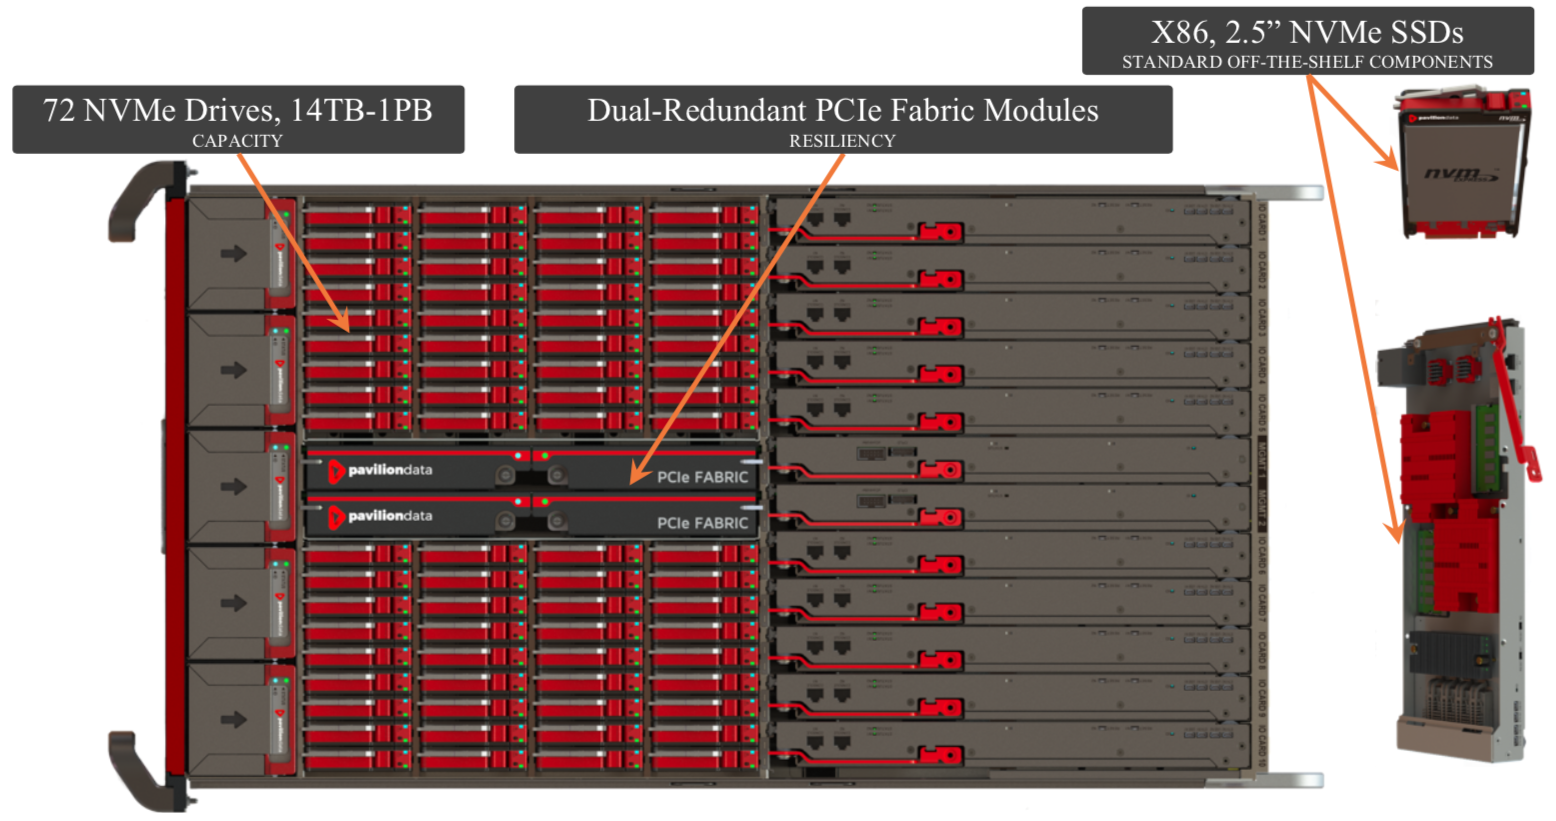The width and height of the screenshot is (1556, 821).
Task: Click the pavilliondata logo on lower fabric module
Action: (x=380, y=516)
